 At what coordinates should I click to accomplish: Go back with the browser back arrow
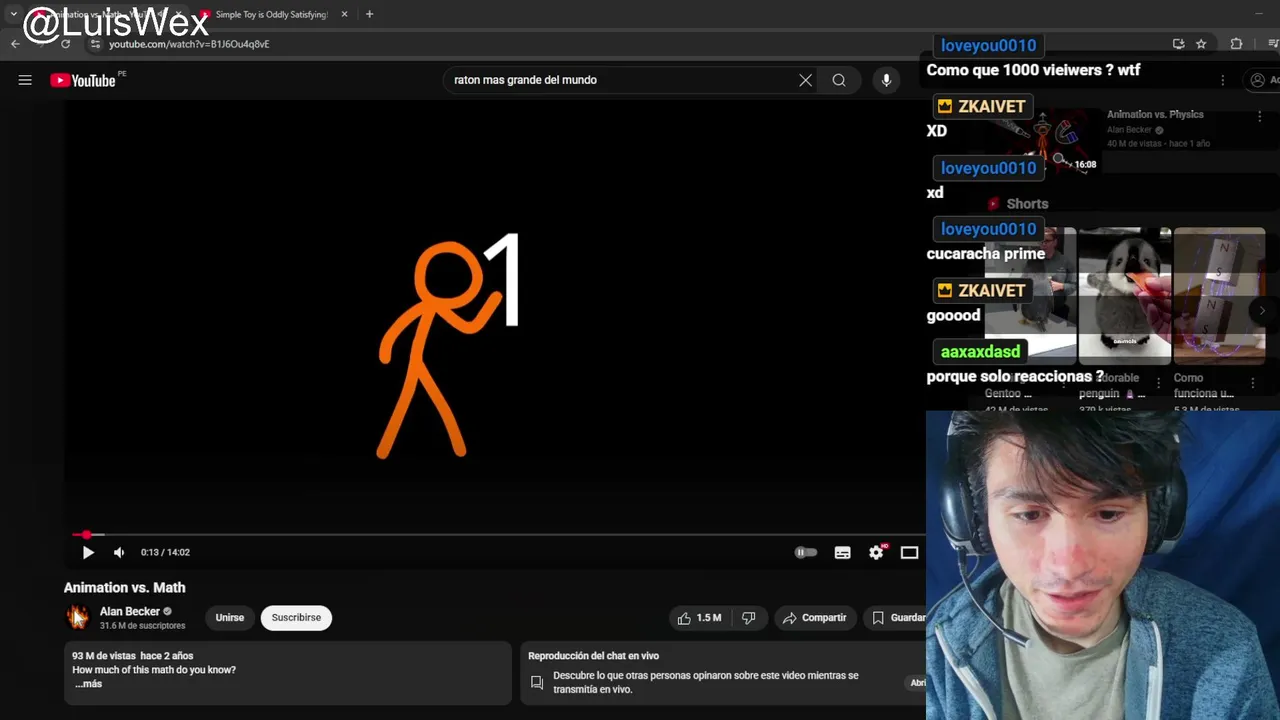(x=15, y=44)
